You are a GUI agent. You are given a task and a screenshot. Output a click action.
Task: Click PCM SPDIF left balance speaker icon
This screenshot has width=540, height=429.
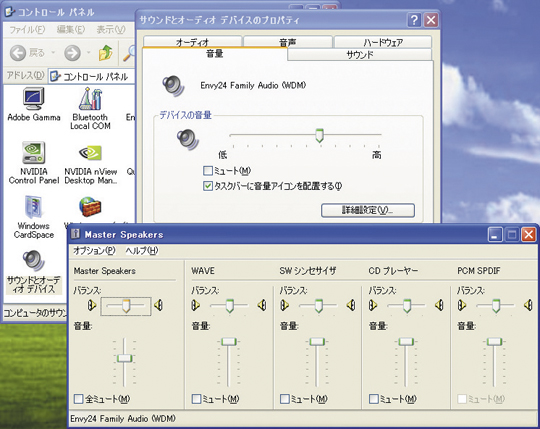462,305
